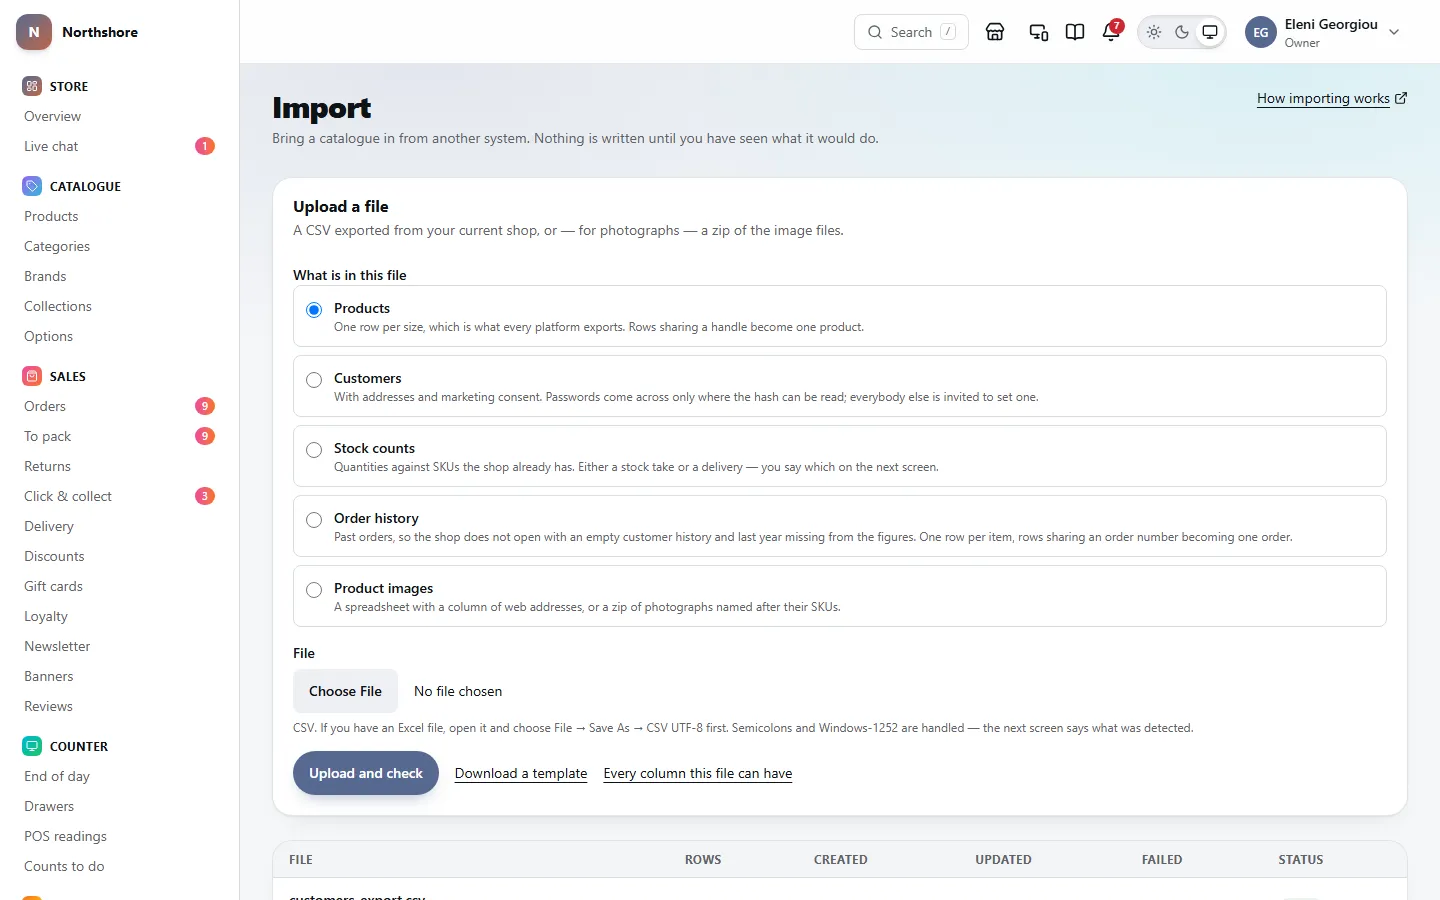Open the storefront icon in the top bar
The height and width of the screenshot is (900, 1440).
point(995,32)
